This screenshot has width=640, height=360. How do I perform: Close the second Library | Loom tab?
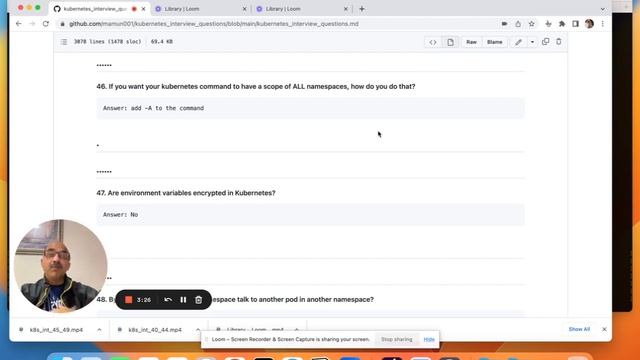point(346,9)
